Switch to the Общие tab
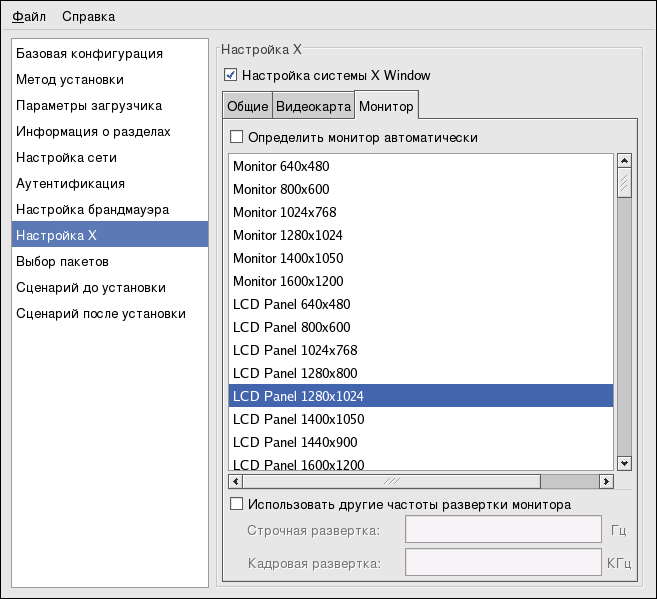The image size is (657, 599). 247,106
